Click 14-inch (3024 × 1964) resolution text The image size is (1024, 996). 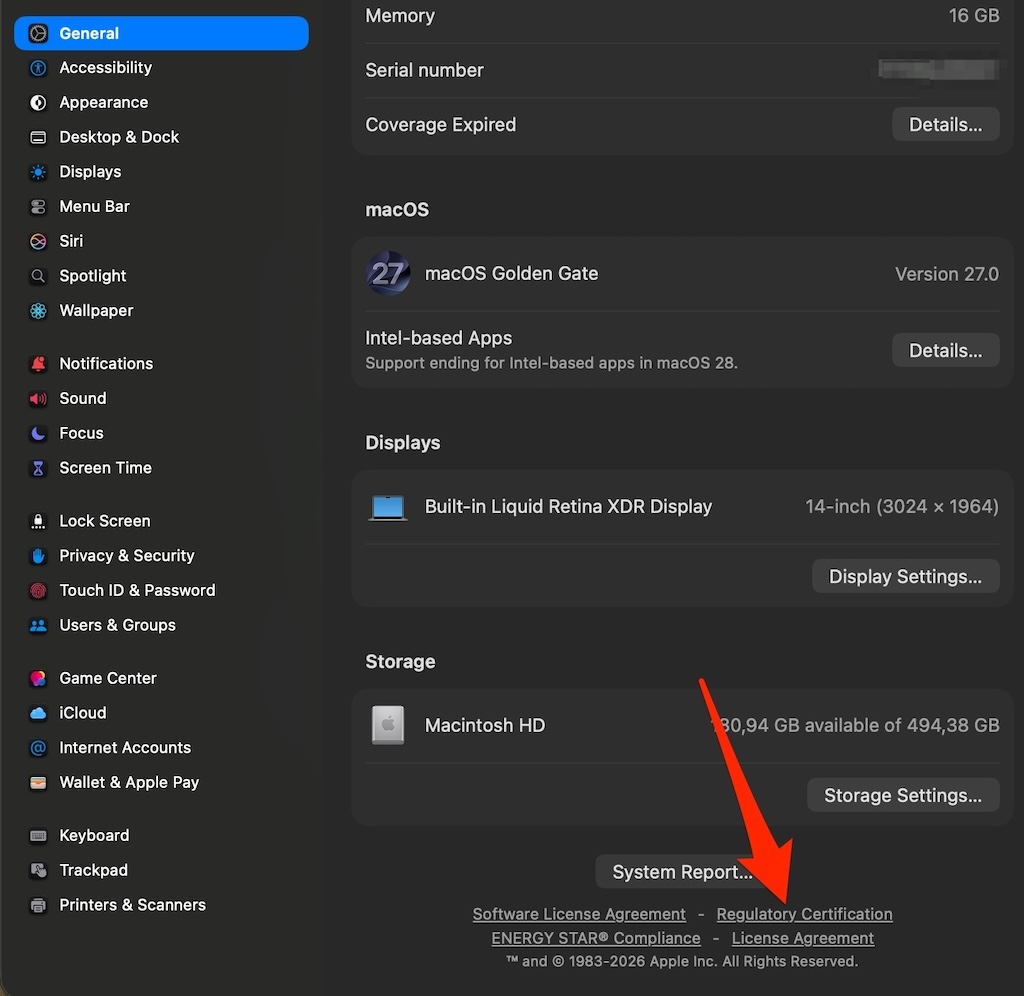[x=902, y=507]
